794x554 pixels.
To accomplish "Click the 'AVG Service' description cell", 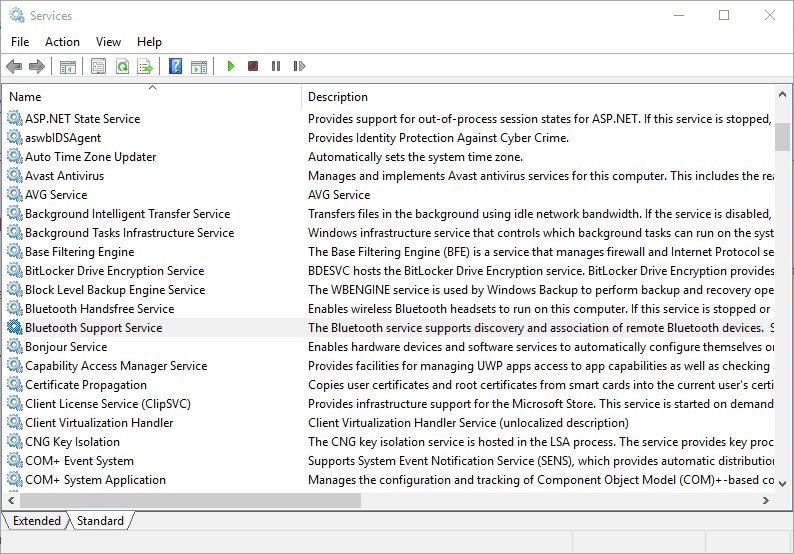I will tap(339, 194).
